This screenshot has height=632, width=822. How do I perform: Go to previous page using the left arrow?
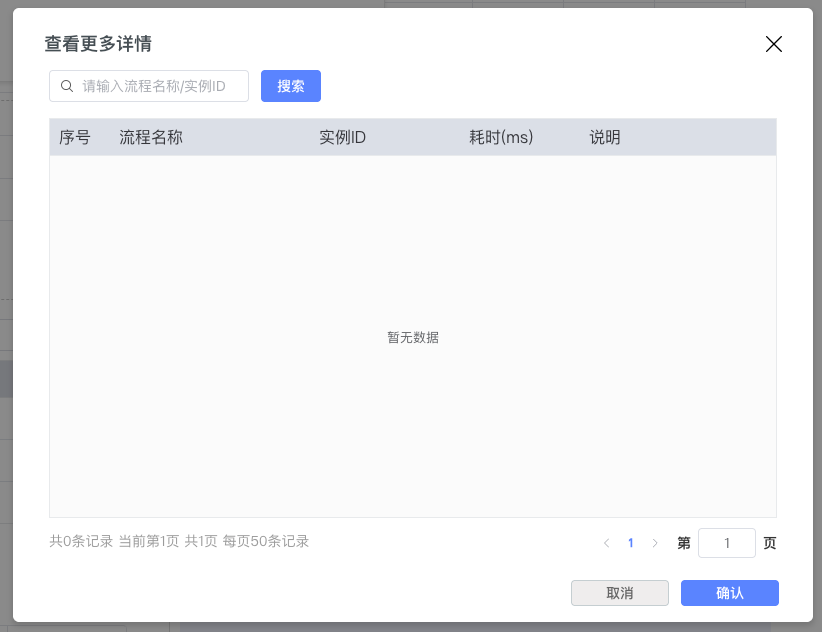[x=606, y=543]
